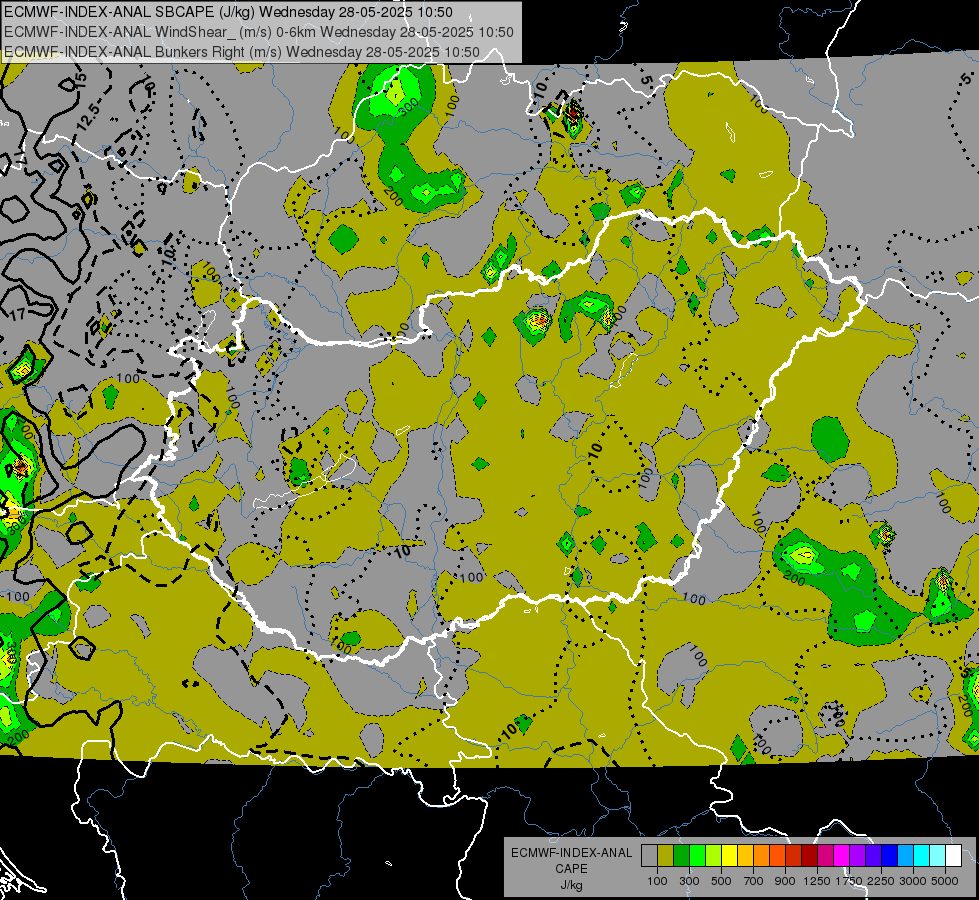Select the gray legend swatch below 100
Image resolution: width=979 pixels, height=900 pixels.
click(x=649, y=855)
